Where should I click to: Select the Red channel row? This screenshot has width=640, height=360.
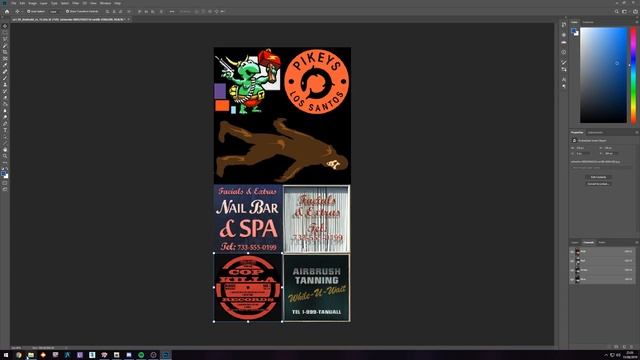tap(602, 261)
